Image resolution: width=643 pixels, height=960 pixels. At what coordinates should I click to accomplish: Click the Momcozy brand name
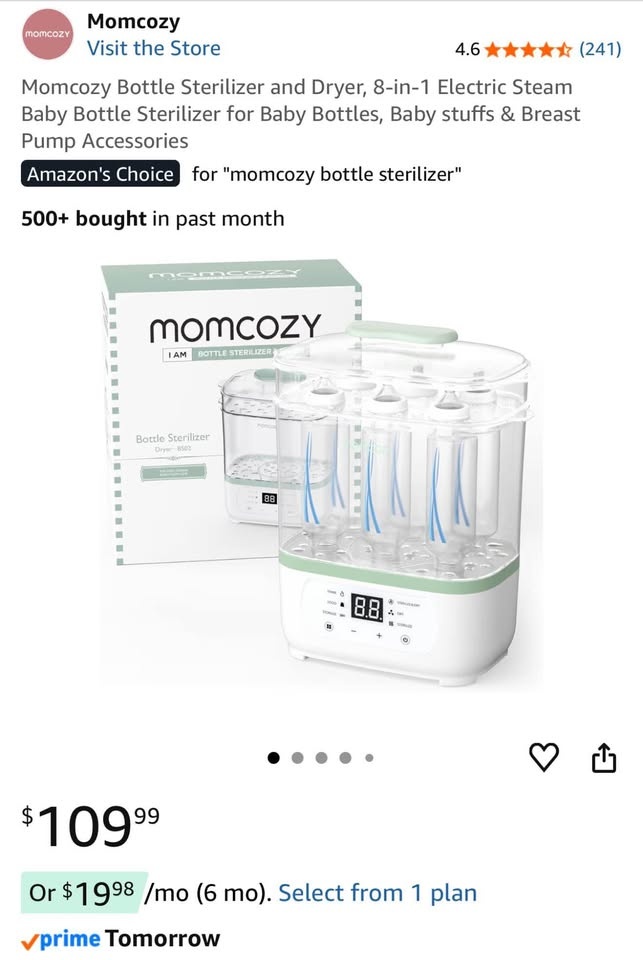(x=133, y=21)
